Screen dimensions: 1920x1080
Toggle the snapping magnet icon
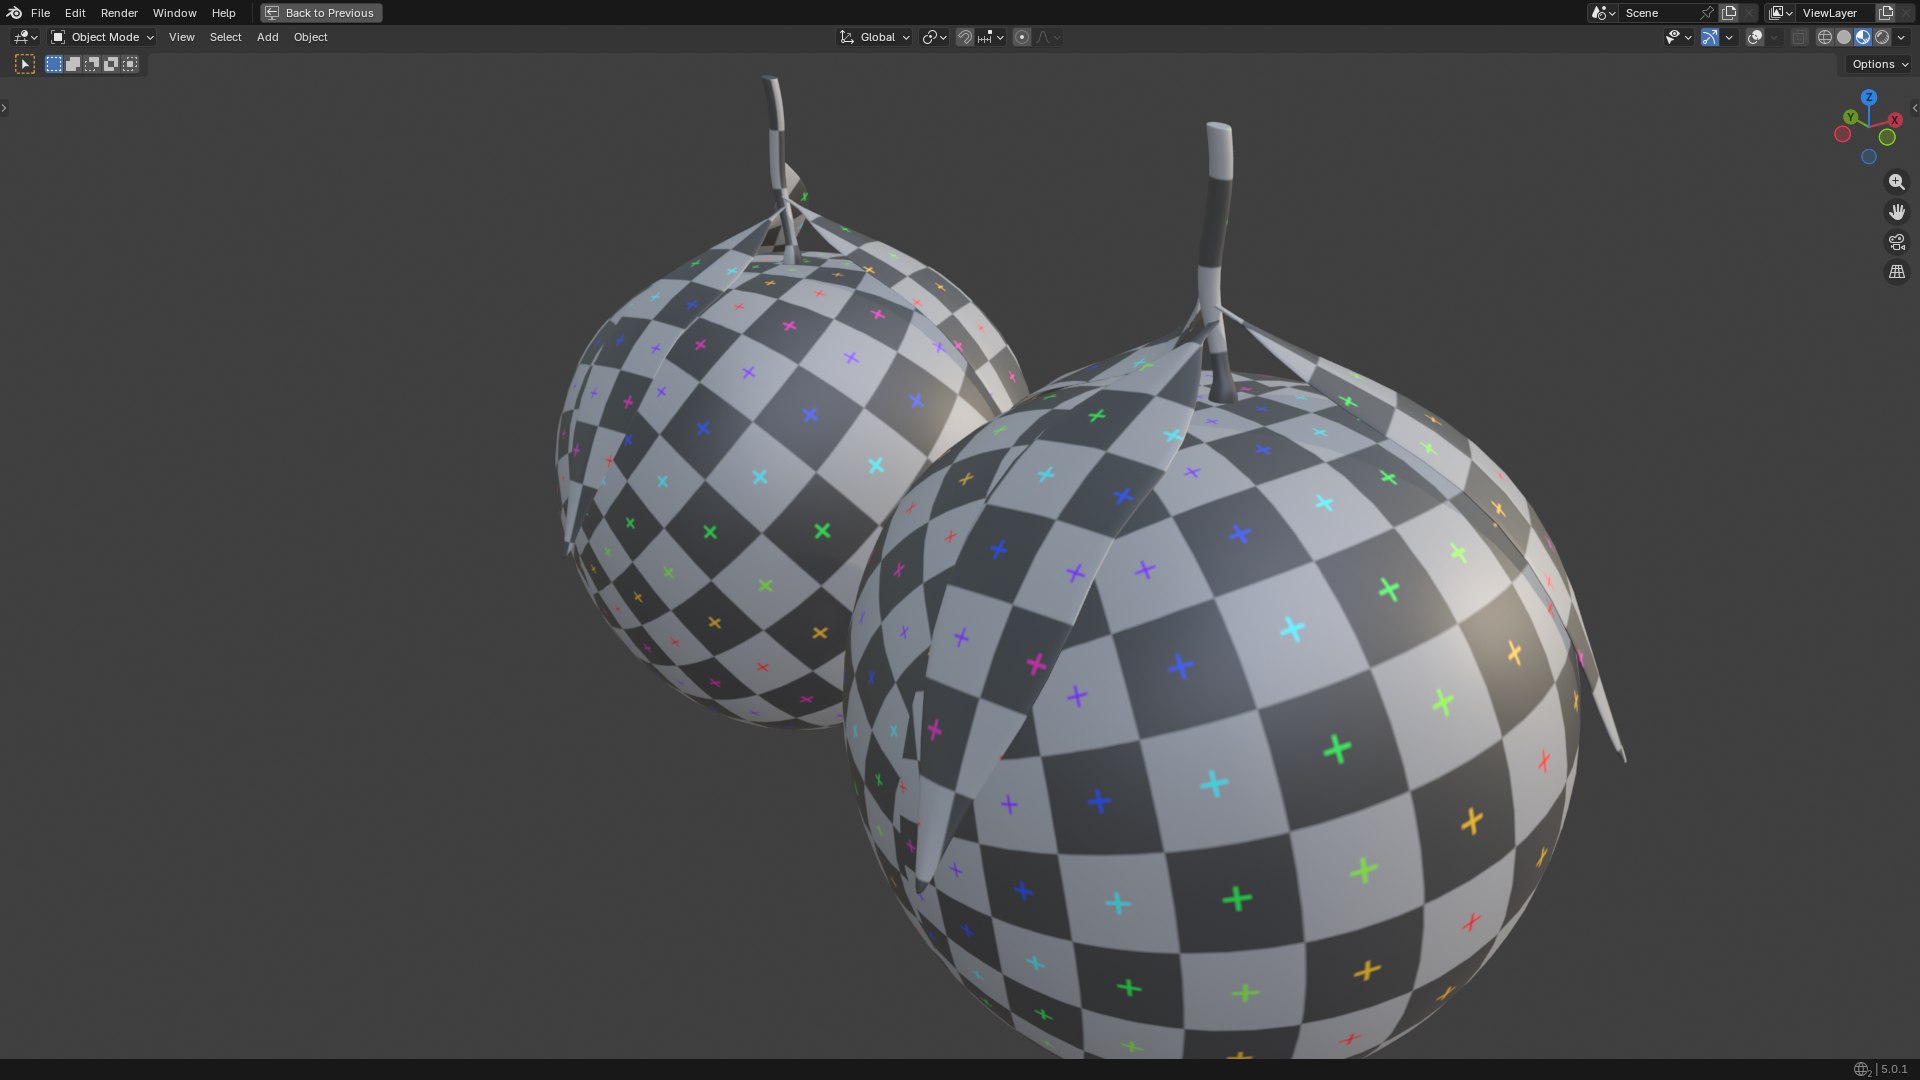(x=965, y=37)
